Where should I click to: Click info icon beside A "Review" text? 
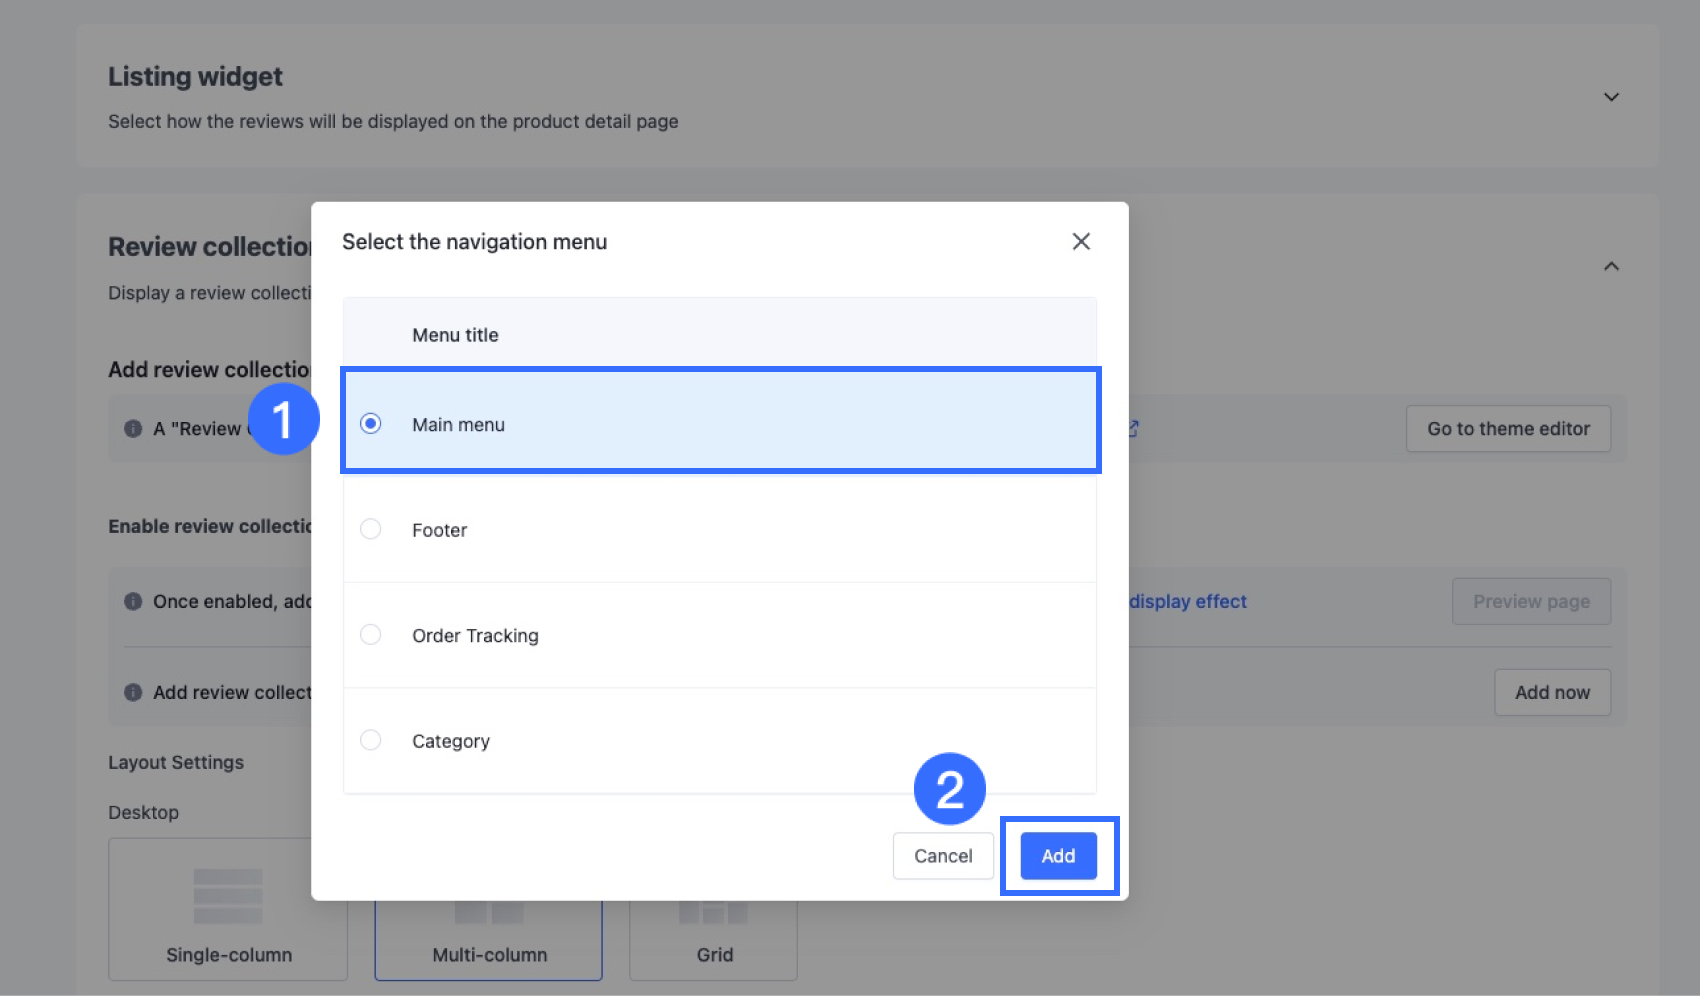coord(133,429)
